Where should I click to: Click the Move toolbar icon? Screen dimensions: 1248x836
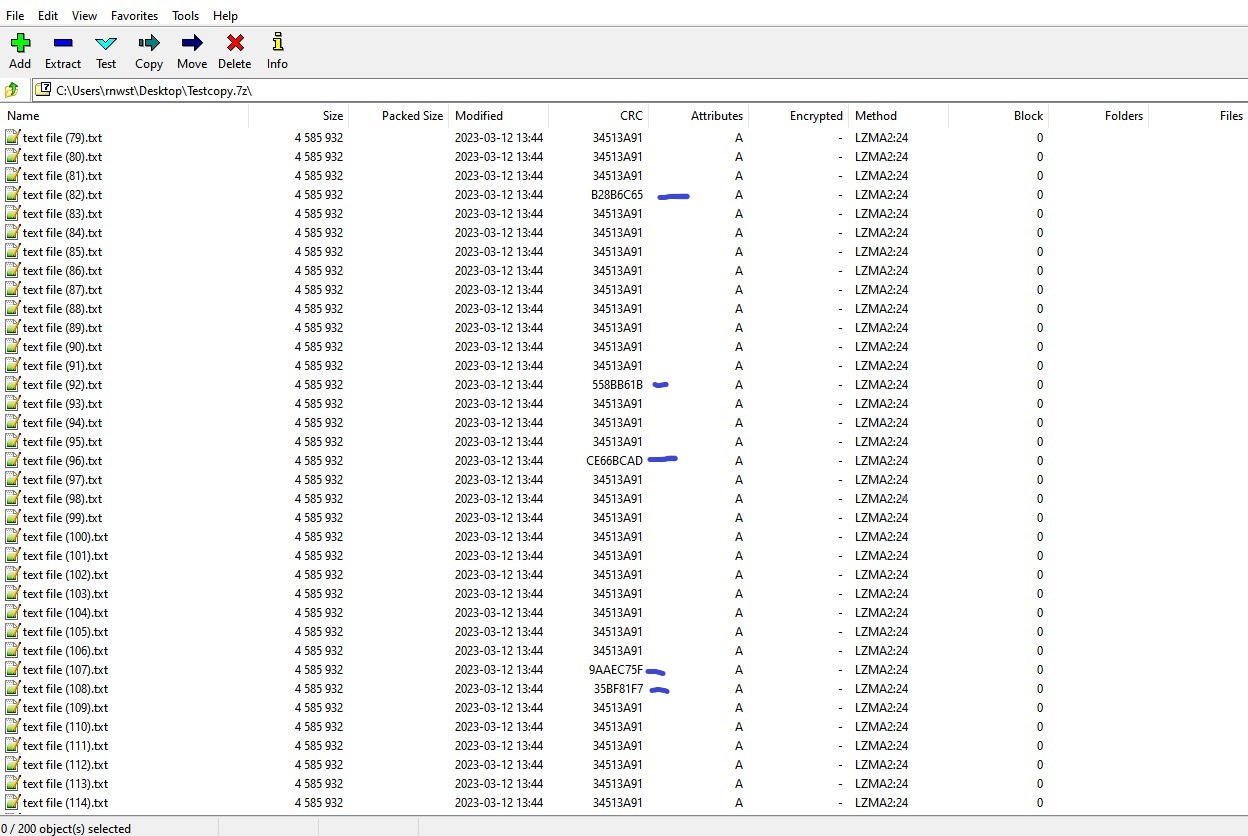click(x=192, y=43)
